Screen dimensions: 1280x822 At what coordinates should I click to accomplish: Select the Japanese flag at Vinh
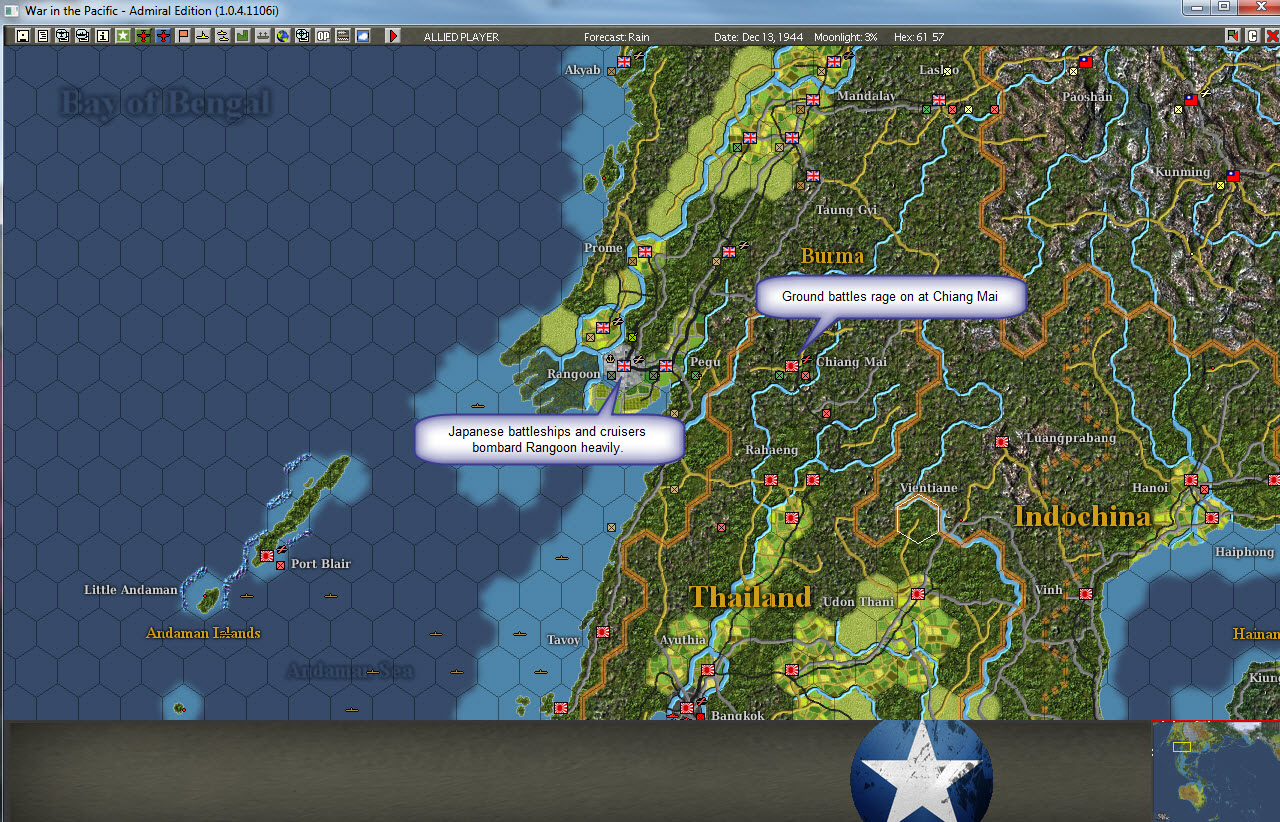tap(1085, 594)
